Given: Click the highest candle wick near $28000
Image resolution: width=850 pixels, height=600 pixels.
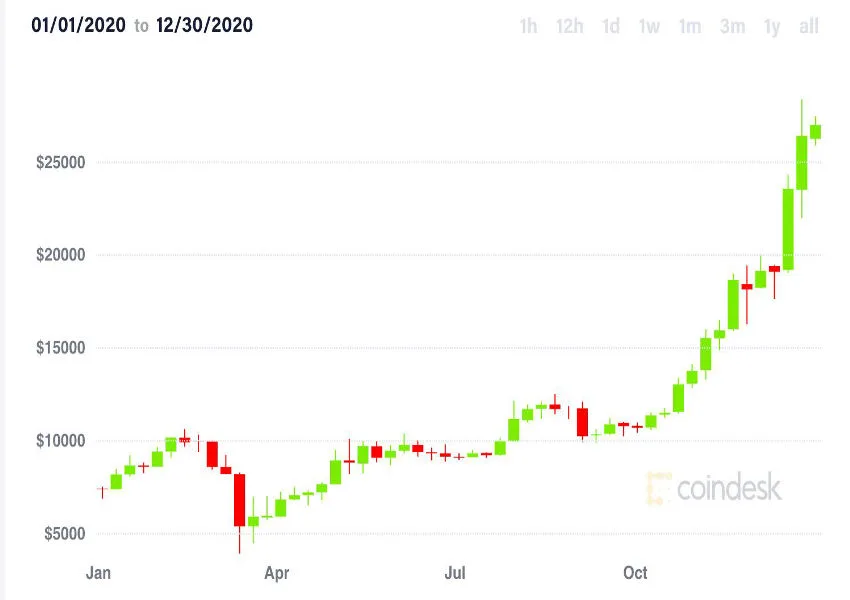Looking at the screenshot, I should pos(801,105).
